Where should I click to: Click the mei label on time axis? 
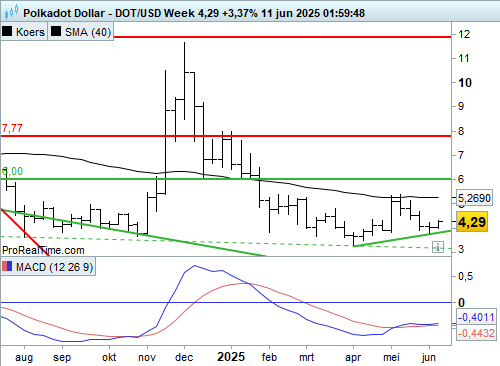click(x=391, y=357)
